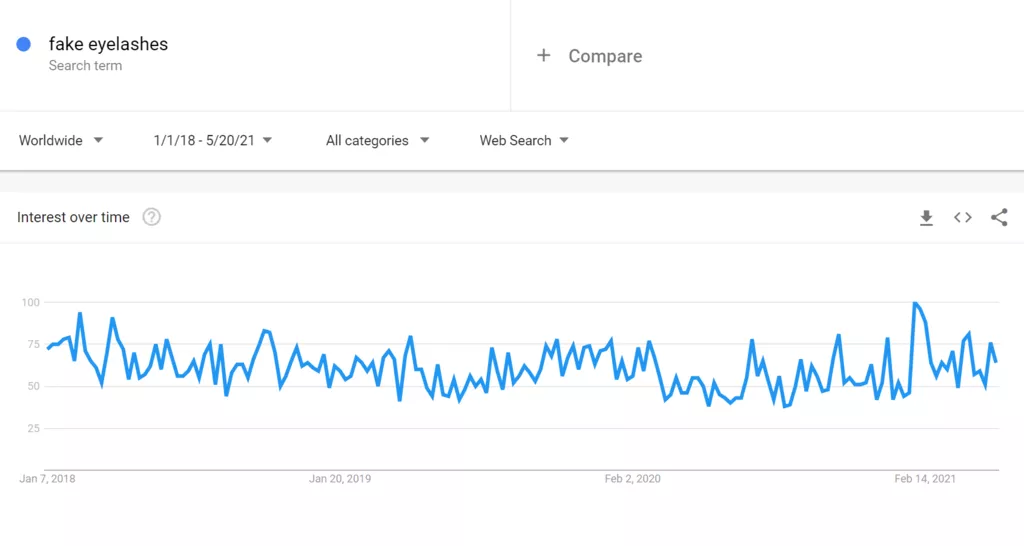The height and width of the screenshot is (546, 1024).
Task: Open help for Interest over time
Action: (152, 217)
